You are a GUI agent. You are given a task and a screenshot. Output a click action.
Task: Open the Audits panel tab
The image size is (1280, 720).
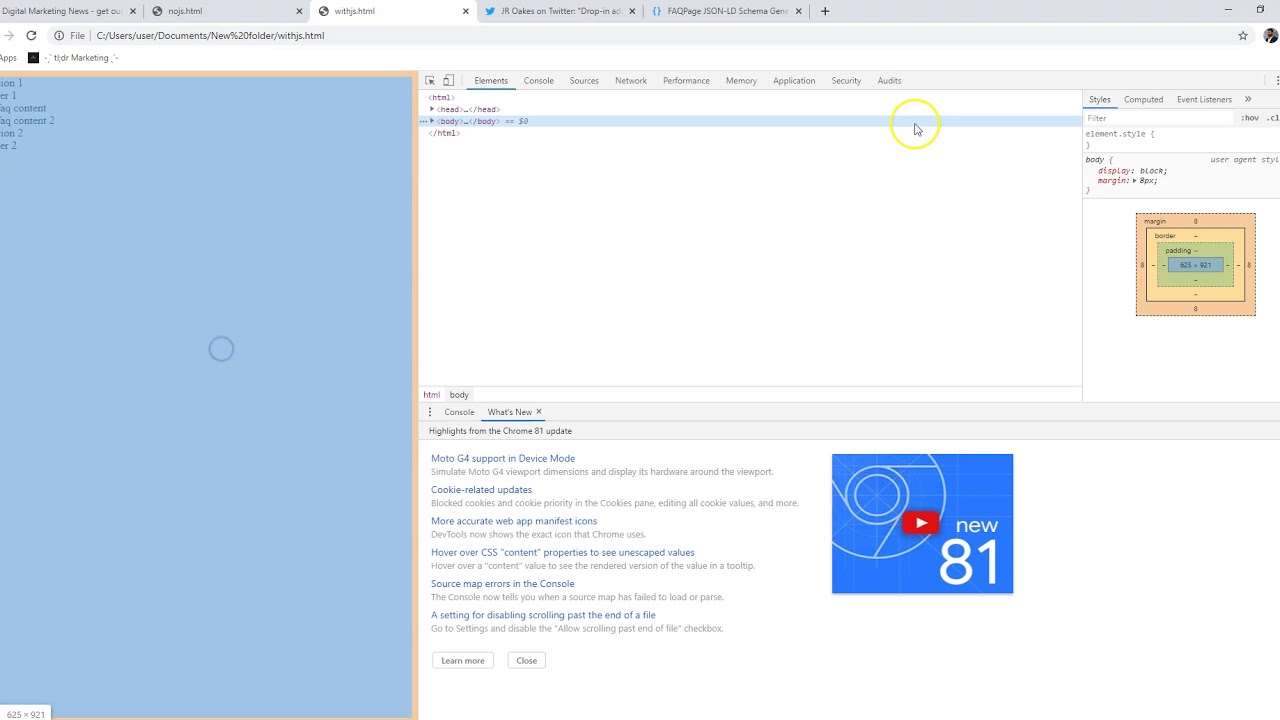click(x=889, y=81)
